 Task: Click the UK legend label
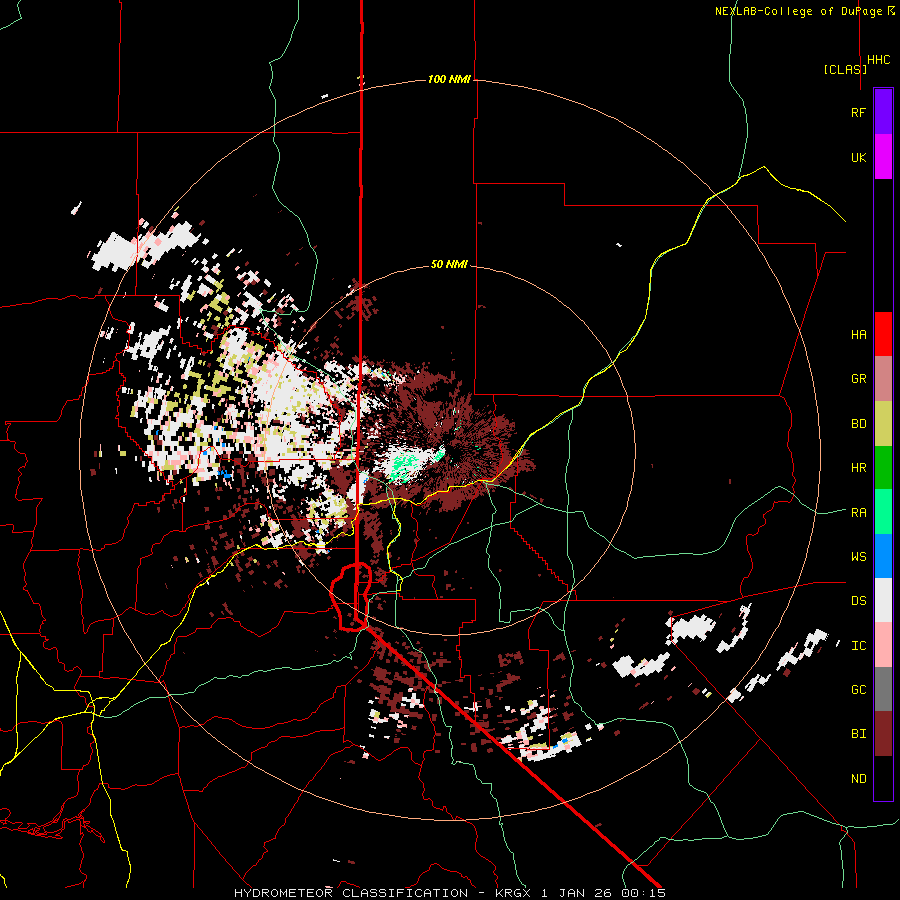tap(858, 157)
